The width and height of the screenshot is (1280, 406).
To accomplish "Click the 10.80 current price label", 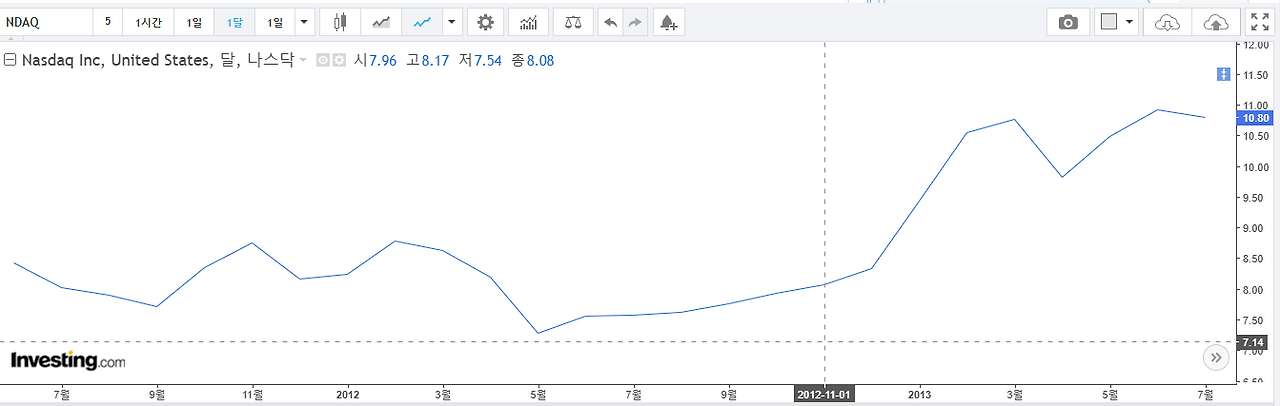I will click(x=1255, y=118).
